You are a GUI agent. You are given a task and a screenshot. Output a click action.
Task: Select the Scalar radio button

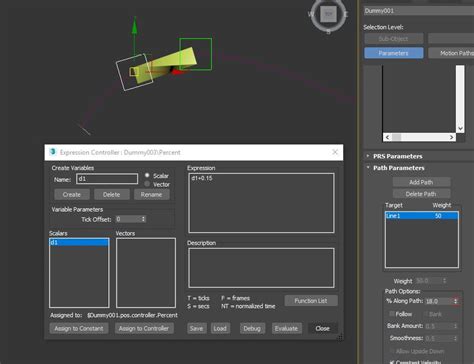[x=147, y=175]
